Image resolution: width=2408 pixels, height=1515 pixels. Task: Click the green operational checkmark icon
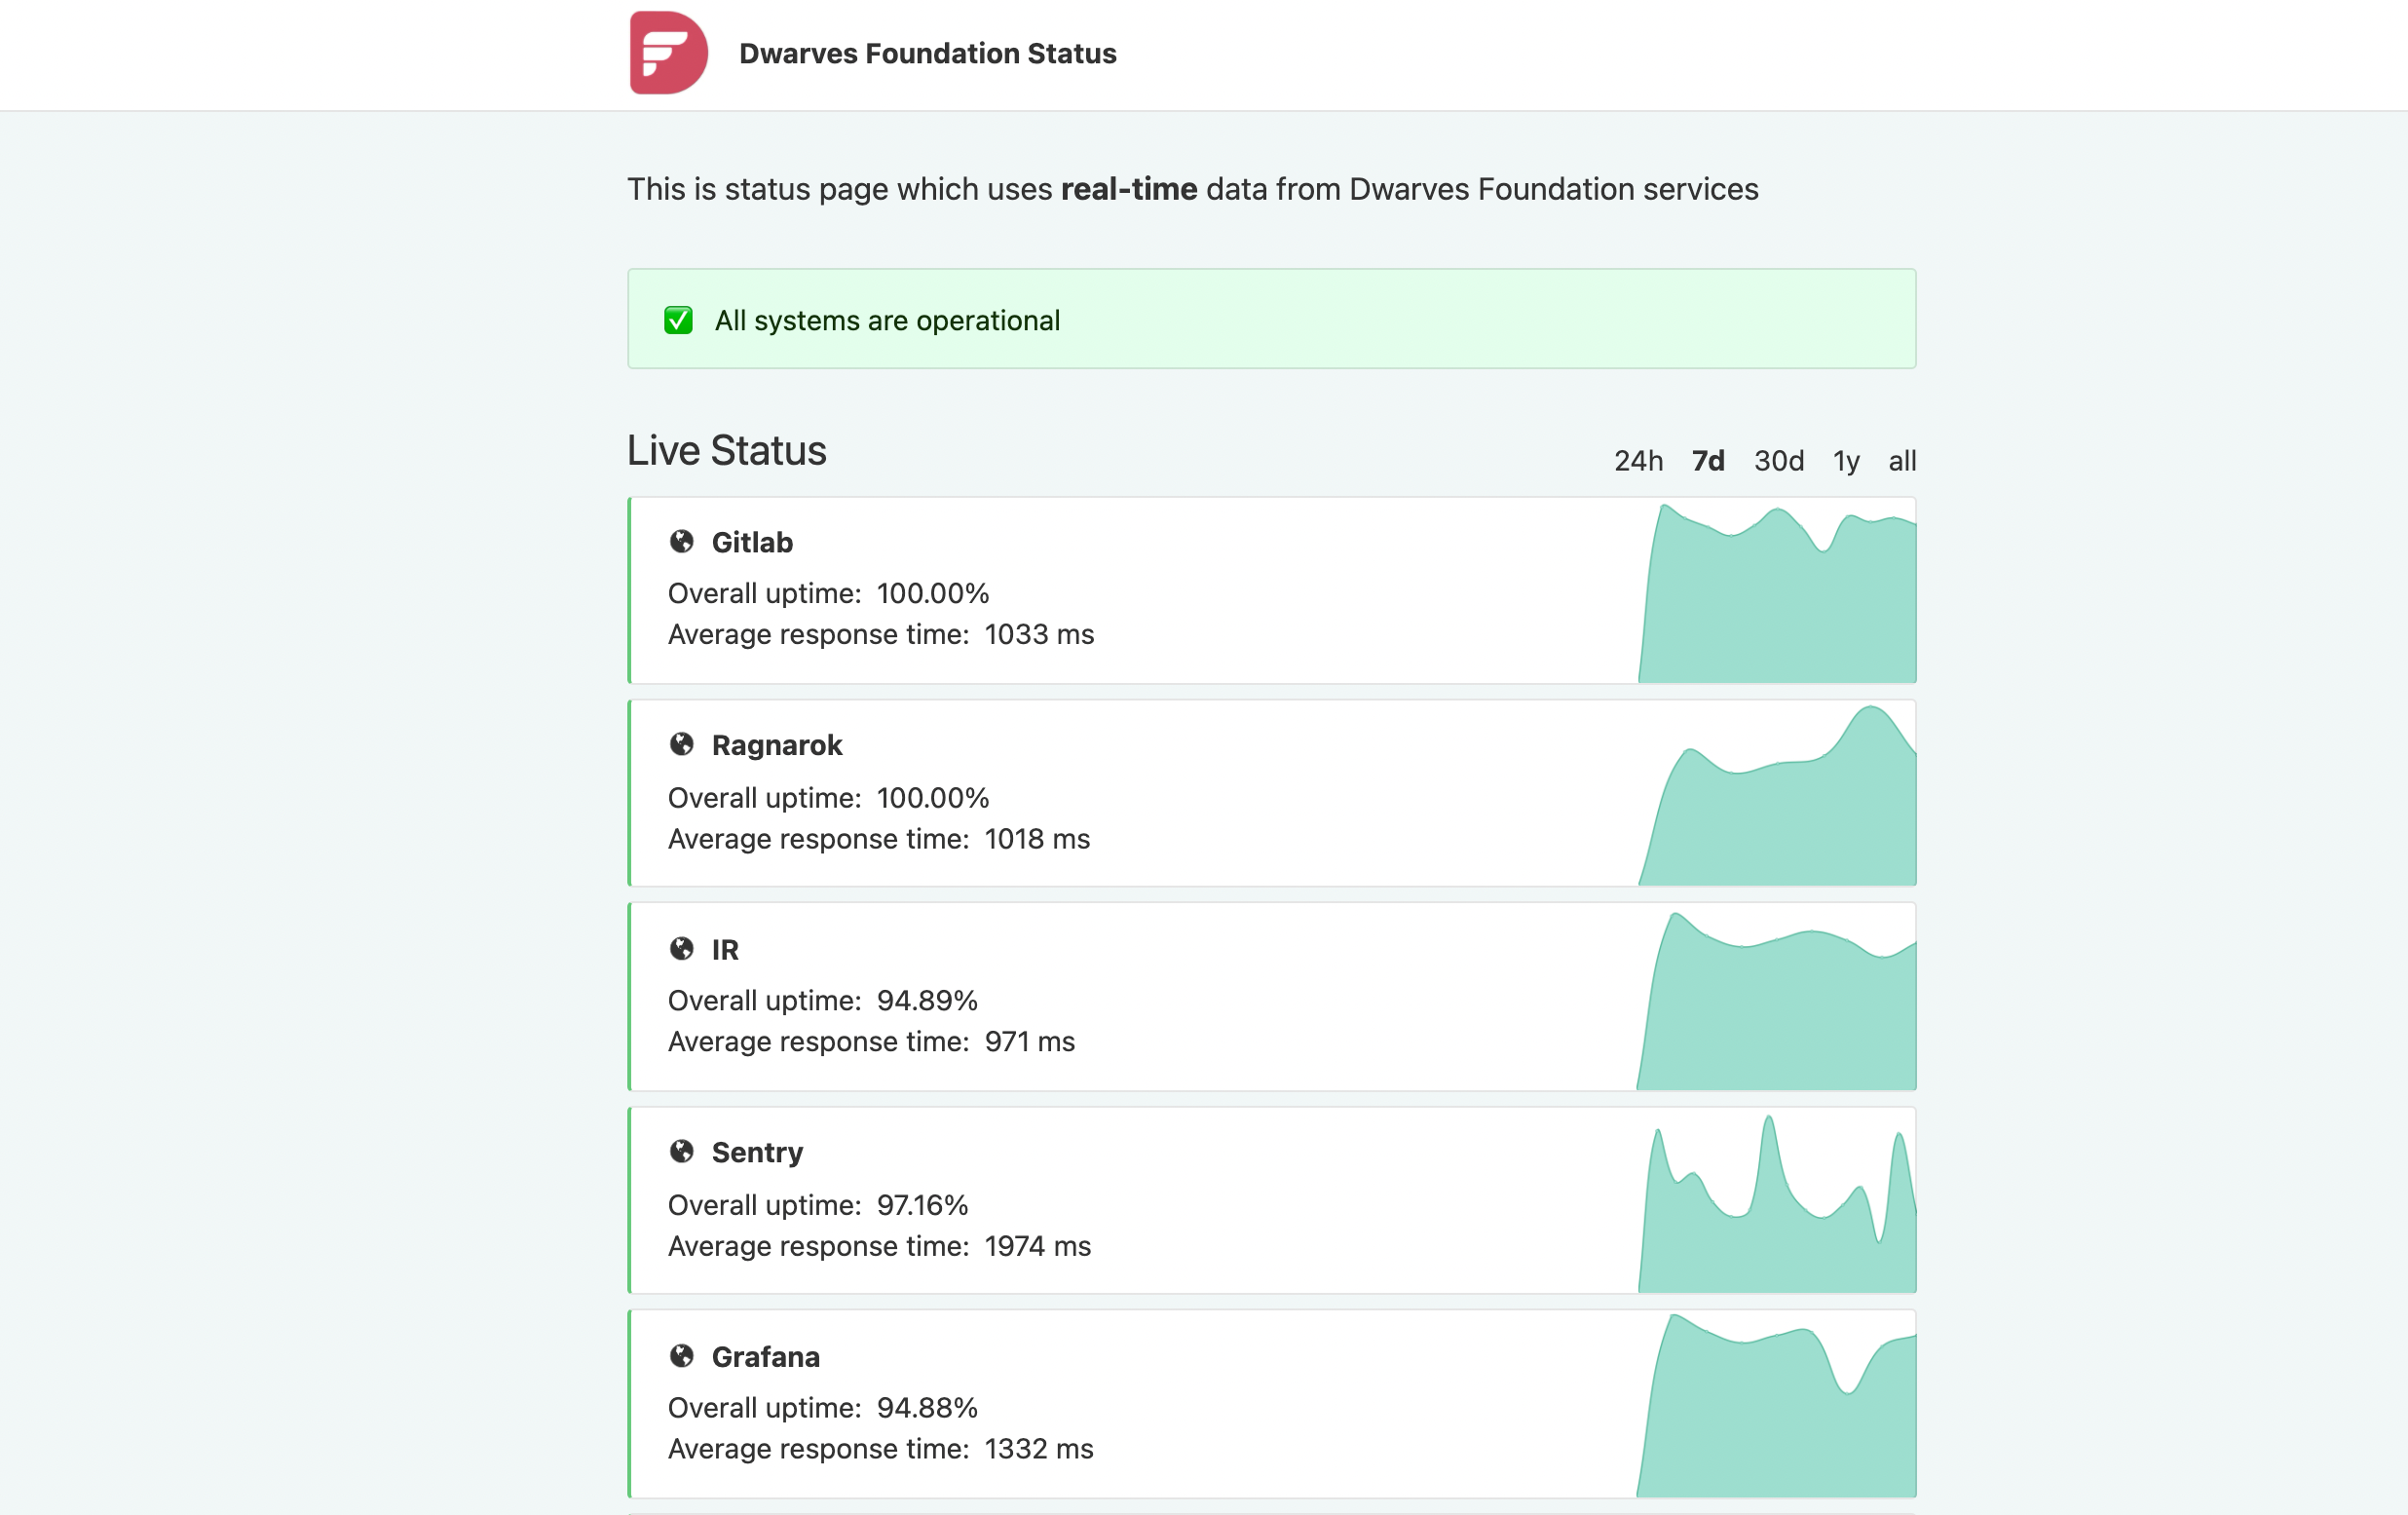coord(678,320)
